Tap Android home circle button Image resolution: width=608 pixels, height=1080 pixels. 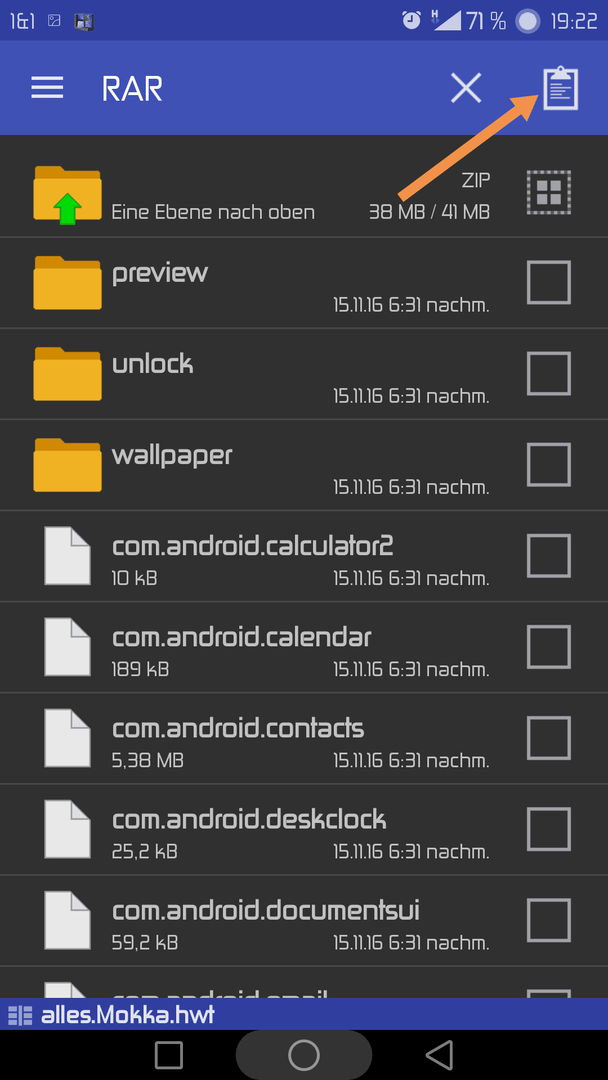304,1055
